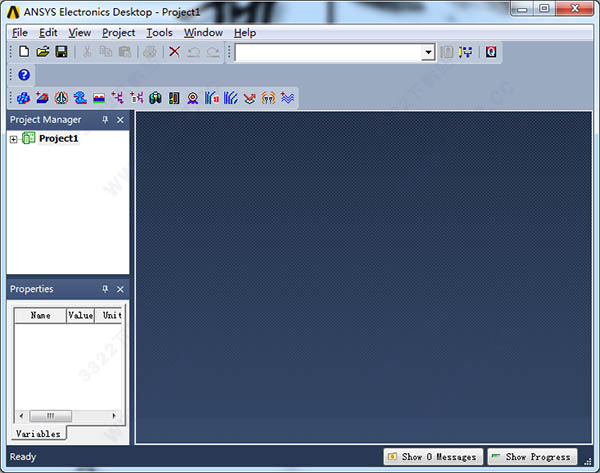This screenshot has height=473, width=600.
Task: Select Project1 in the project tree
Action: (59, 138)
